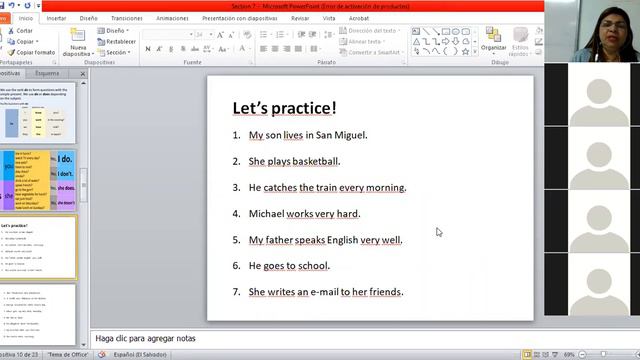Open the Acrobat ribbon tab

[359, 18]
